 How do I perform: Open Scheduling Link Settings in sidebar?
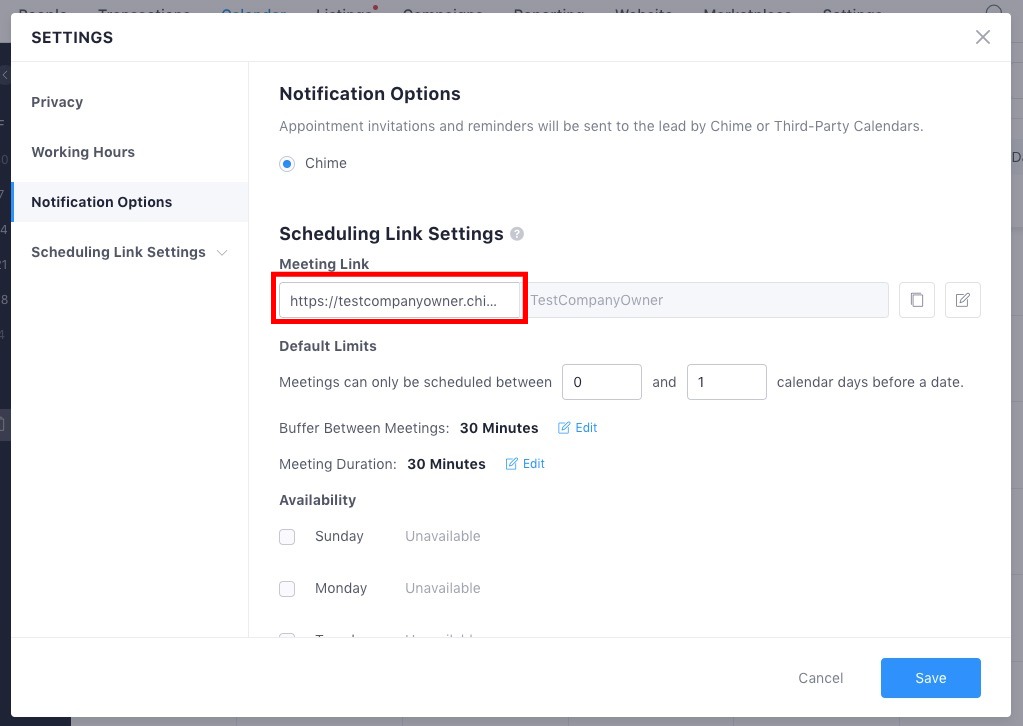[x=118, y=252]
